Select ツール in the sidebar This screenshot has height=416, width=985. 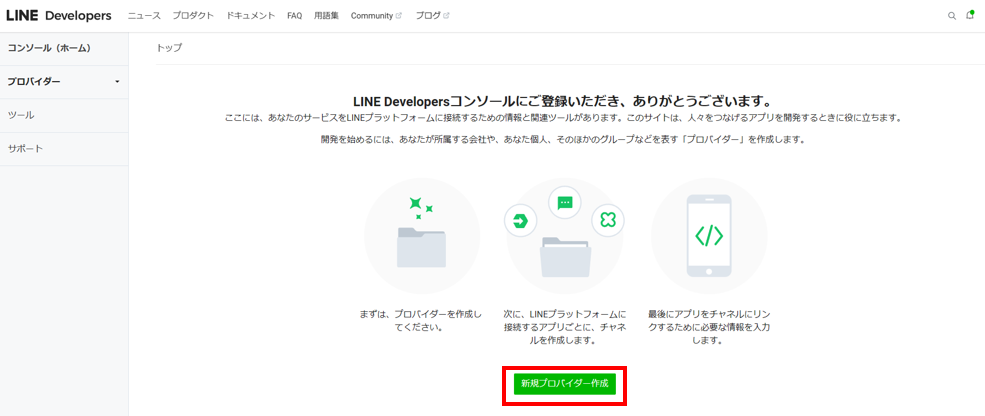(22, 115)
